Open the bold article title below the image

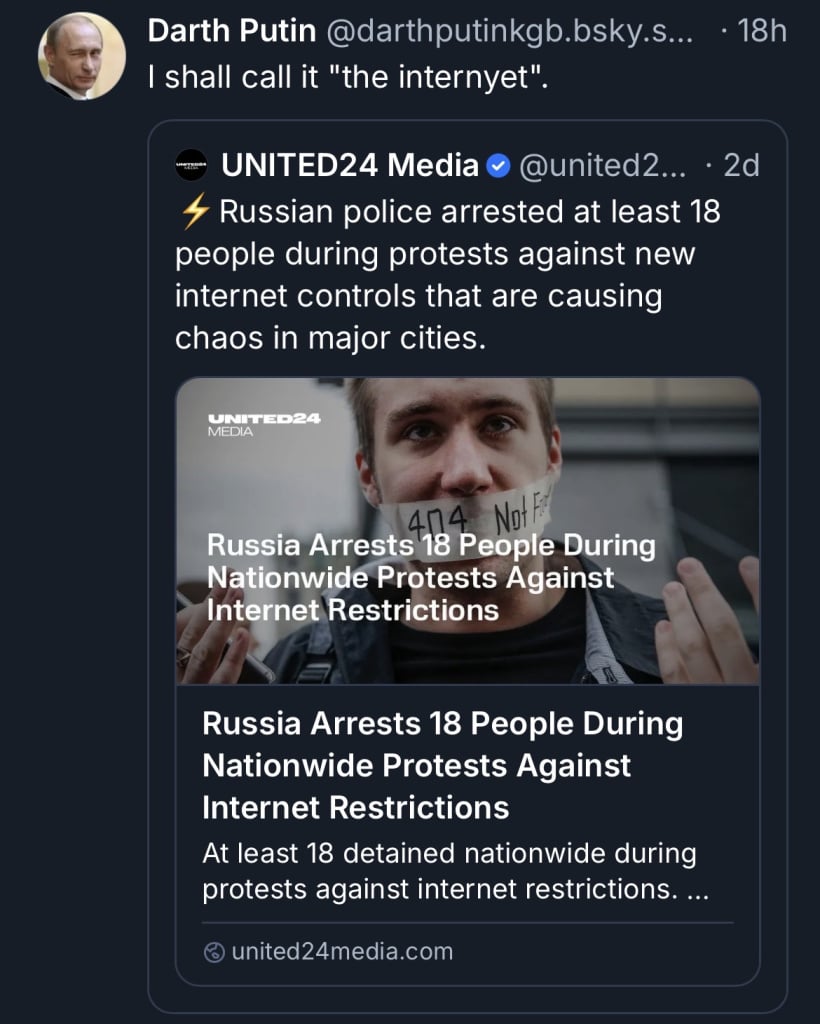[x=442, y=765]
